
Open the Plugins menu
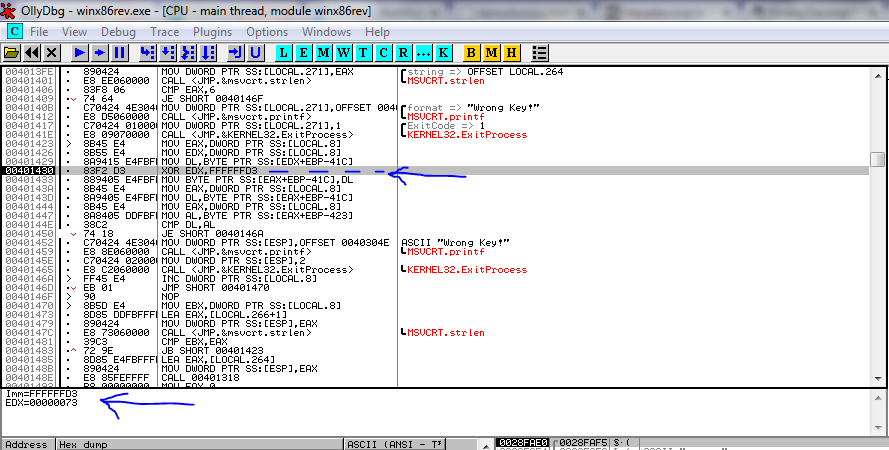point(213,32)
